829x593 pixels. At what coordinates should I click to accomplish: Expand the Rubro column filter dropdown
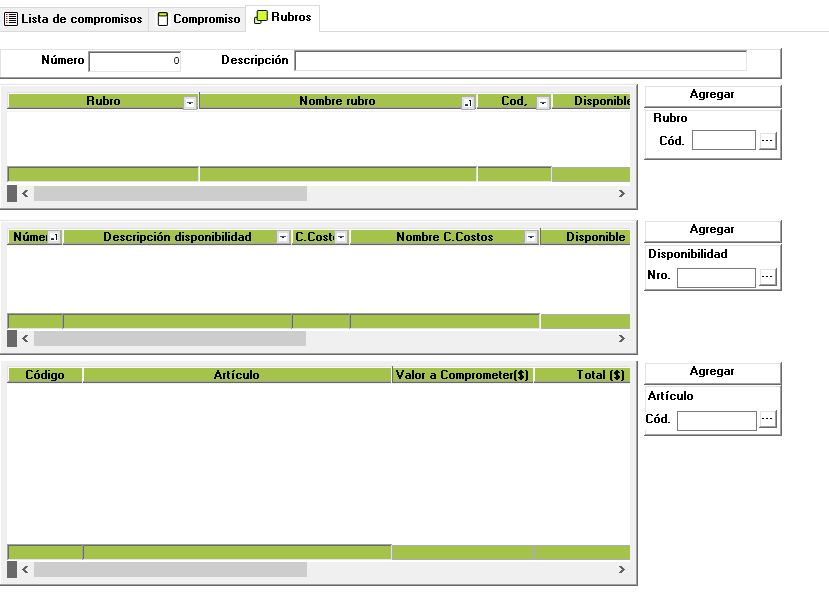click(x=190, y=102)
